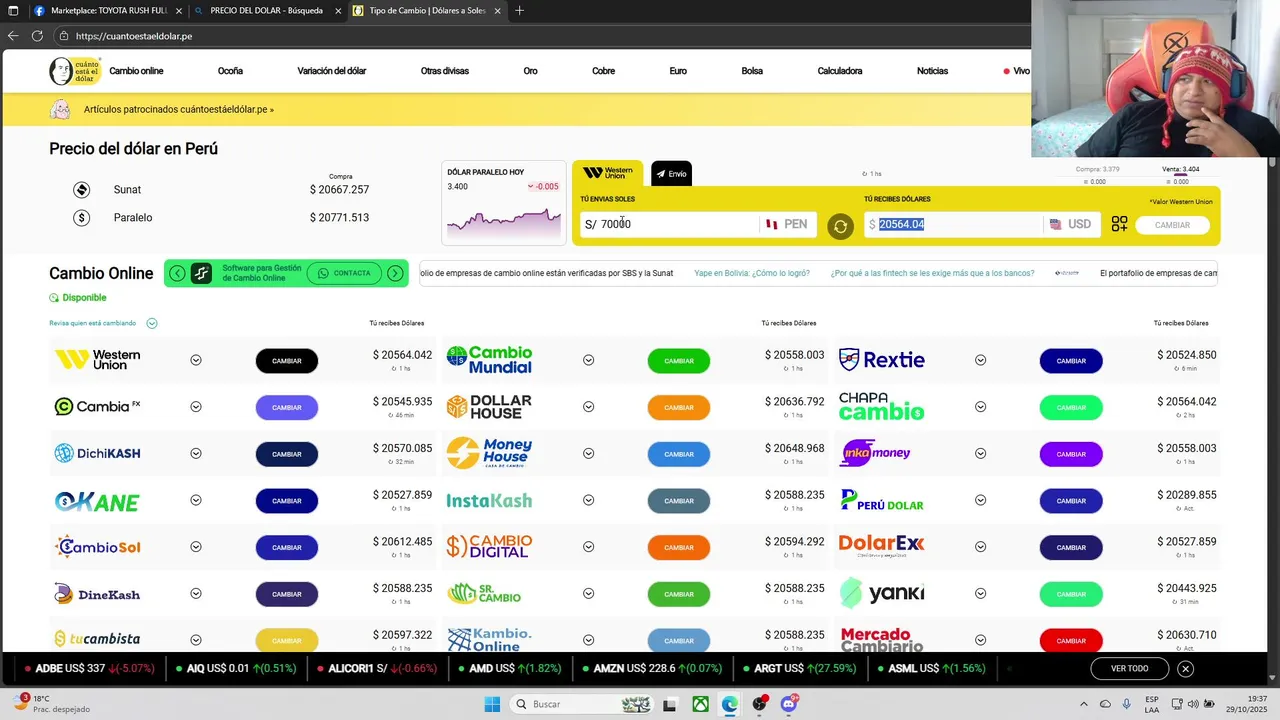Click the grid-plus icon beside USD field
This screenshot has height=720, width=1280.
tap(1119, 224)
